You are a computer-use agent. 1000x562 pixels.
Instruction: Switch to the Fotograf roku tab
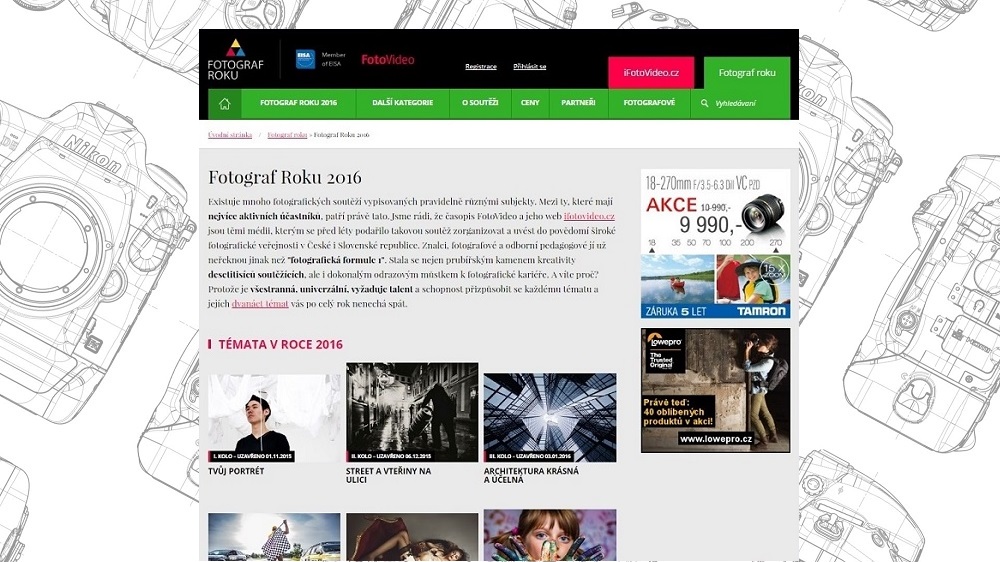click(747, 73)
